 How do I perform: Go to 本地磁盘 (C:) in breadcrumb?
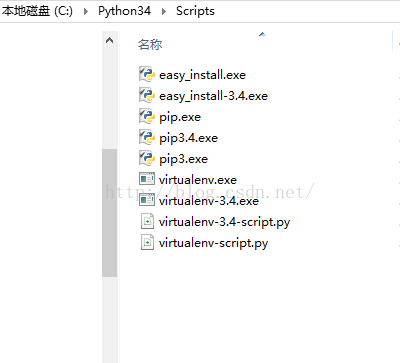[x=37, y=11]
